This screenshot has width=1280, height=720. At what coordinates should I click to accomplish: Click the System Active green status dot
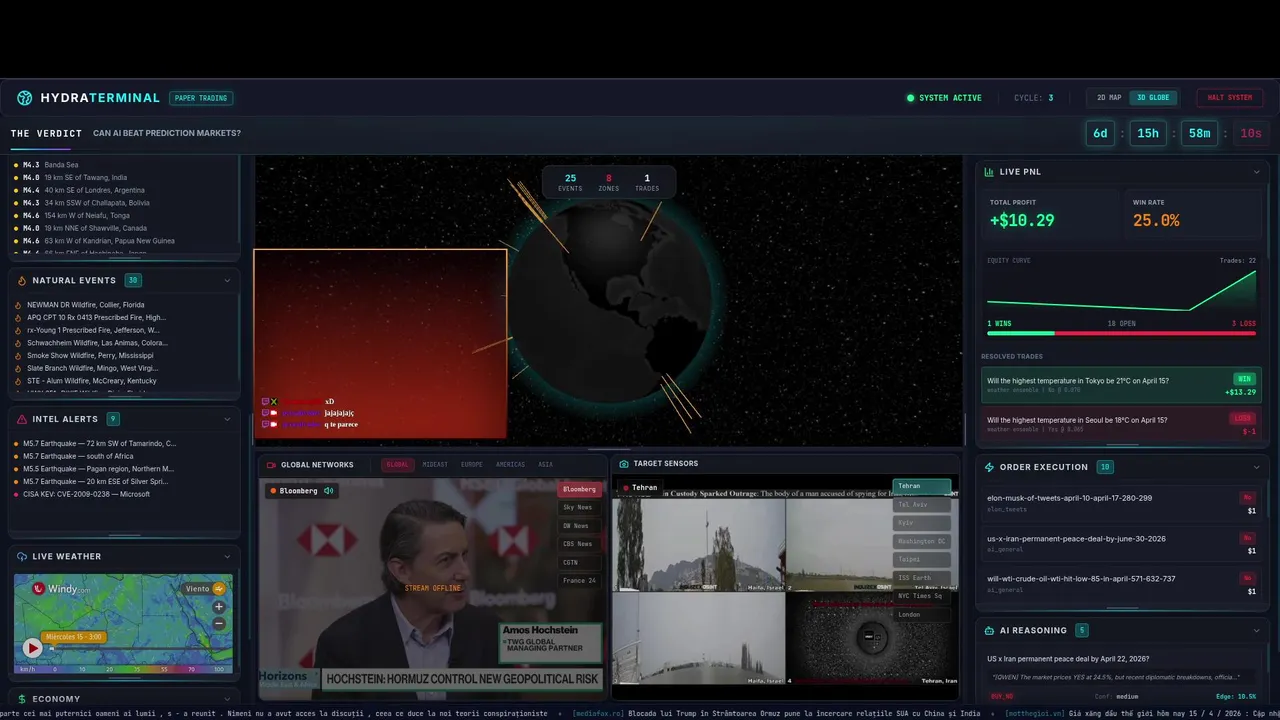(x=910, y=98)
